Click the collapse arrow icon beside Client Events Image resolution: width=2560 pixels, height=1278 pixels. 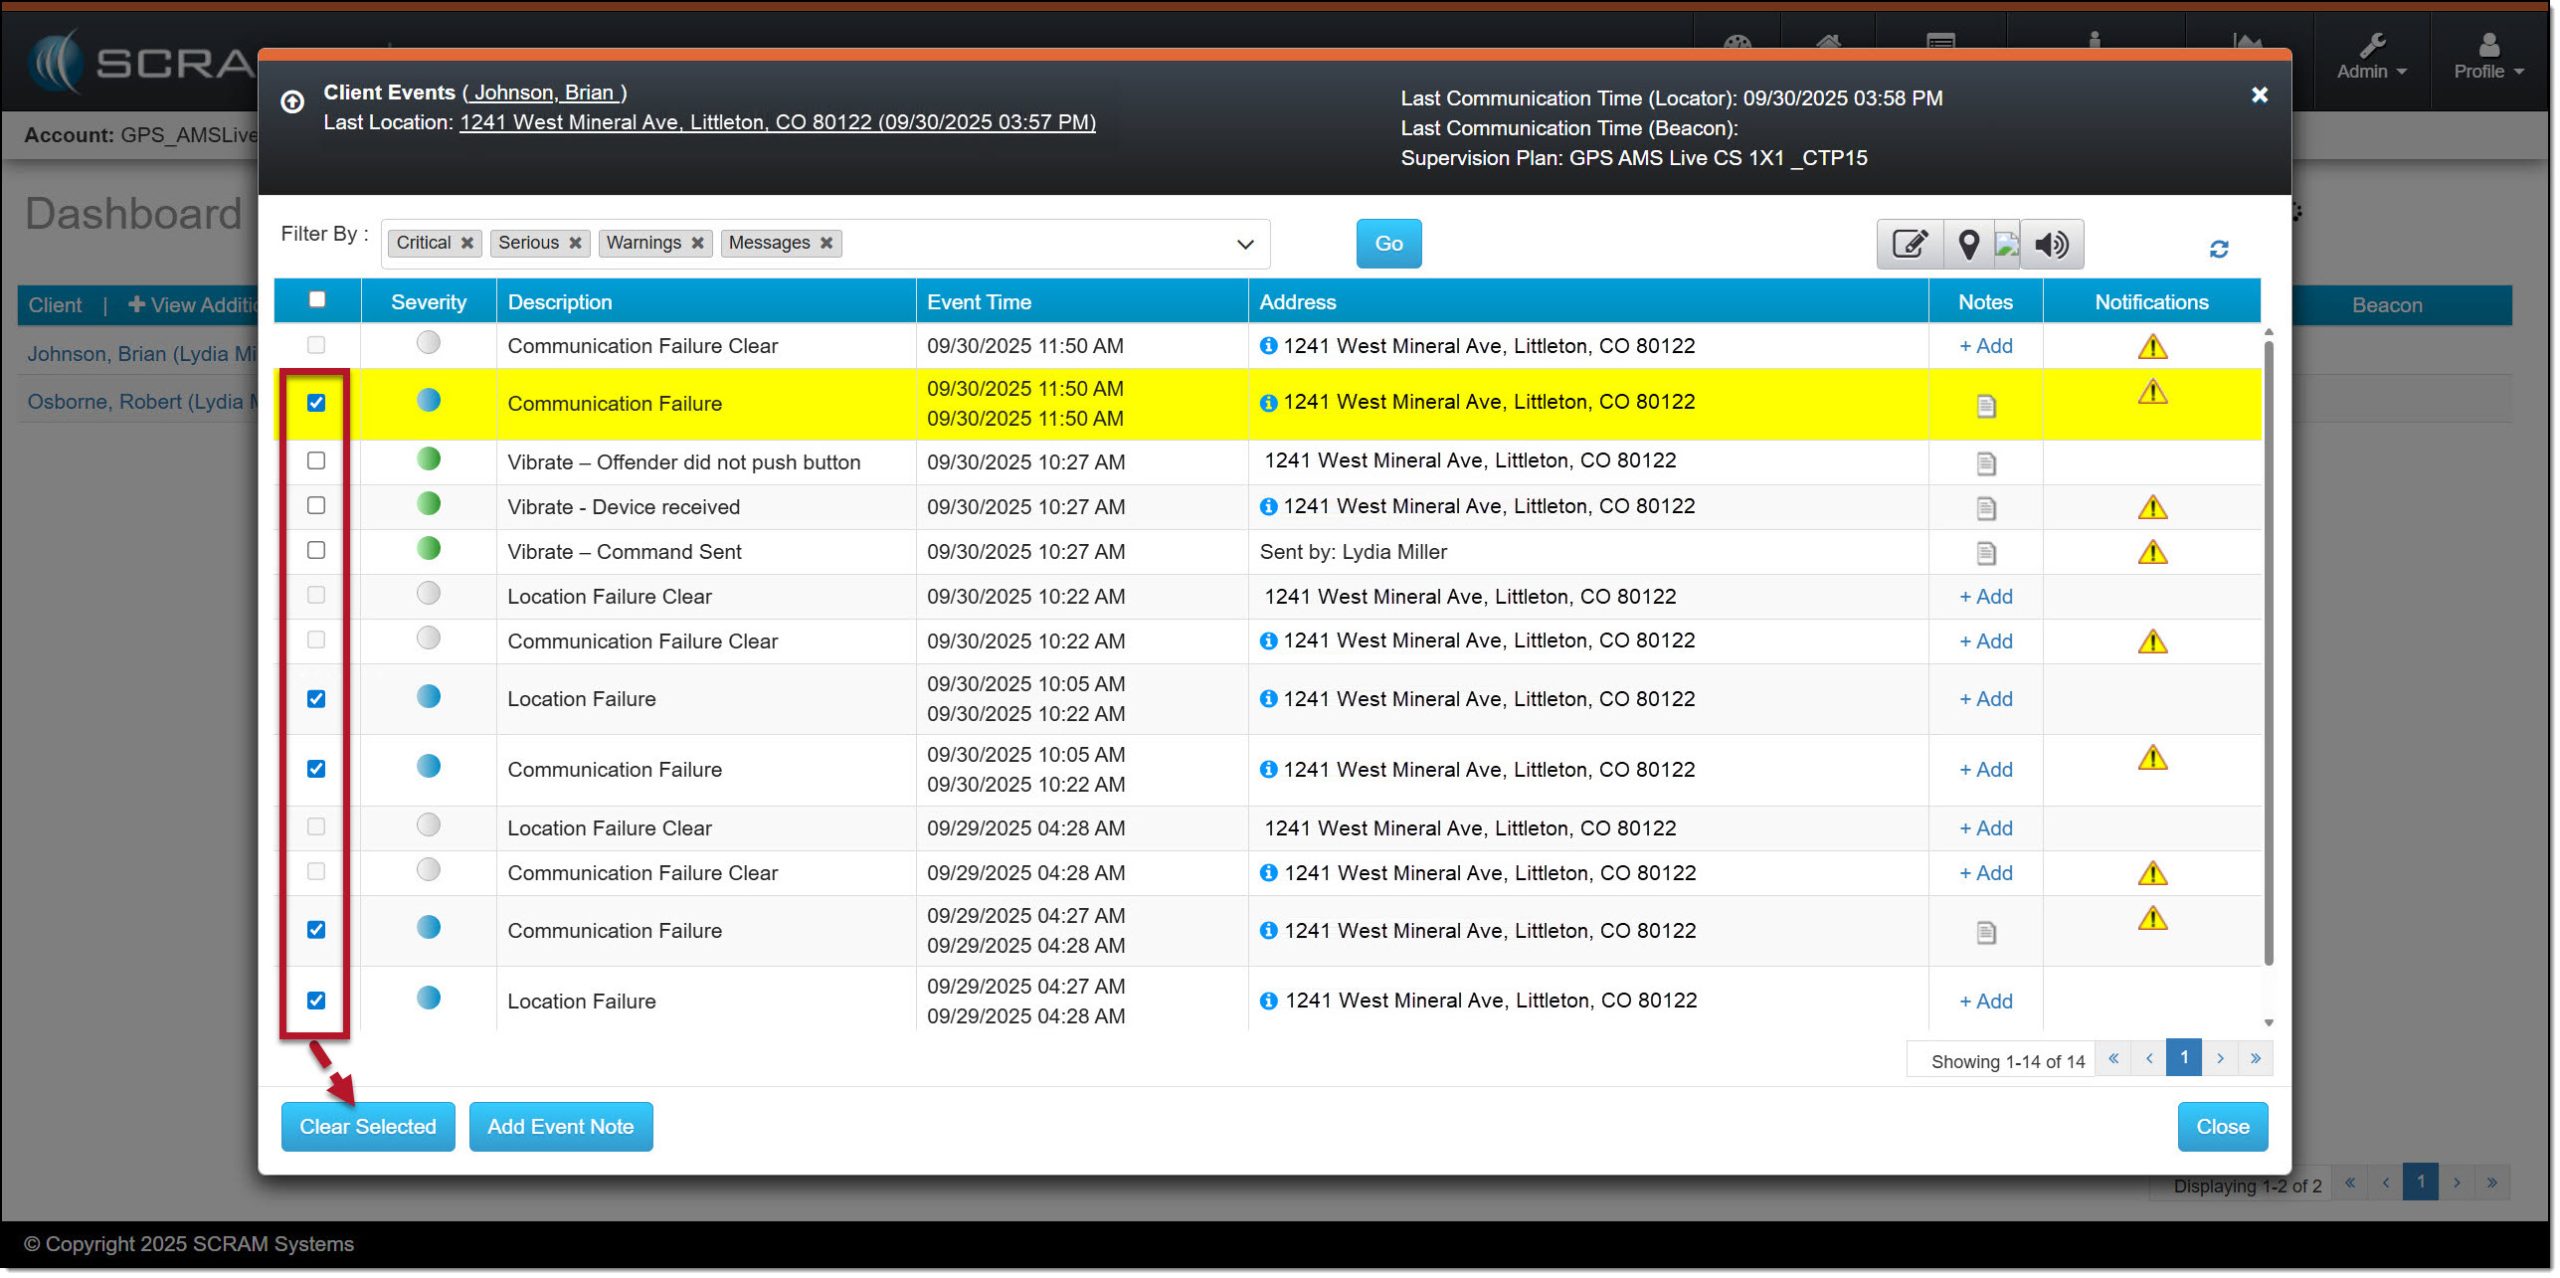click(292, 102)
